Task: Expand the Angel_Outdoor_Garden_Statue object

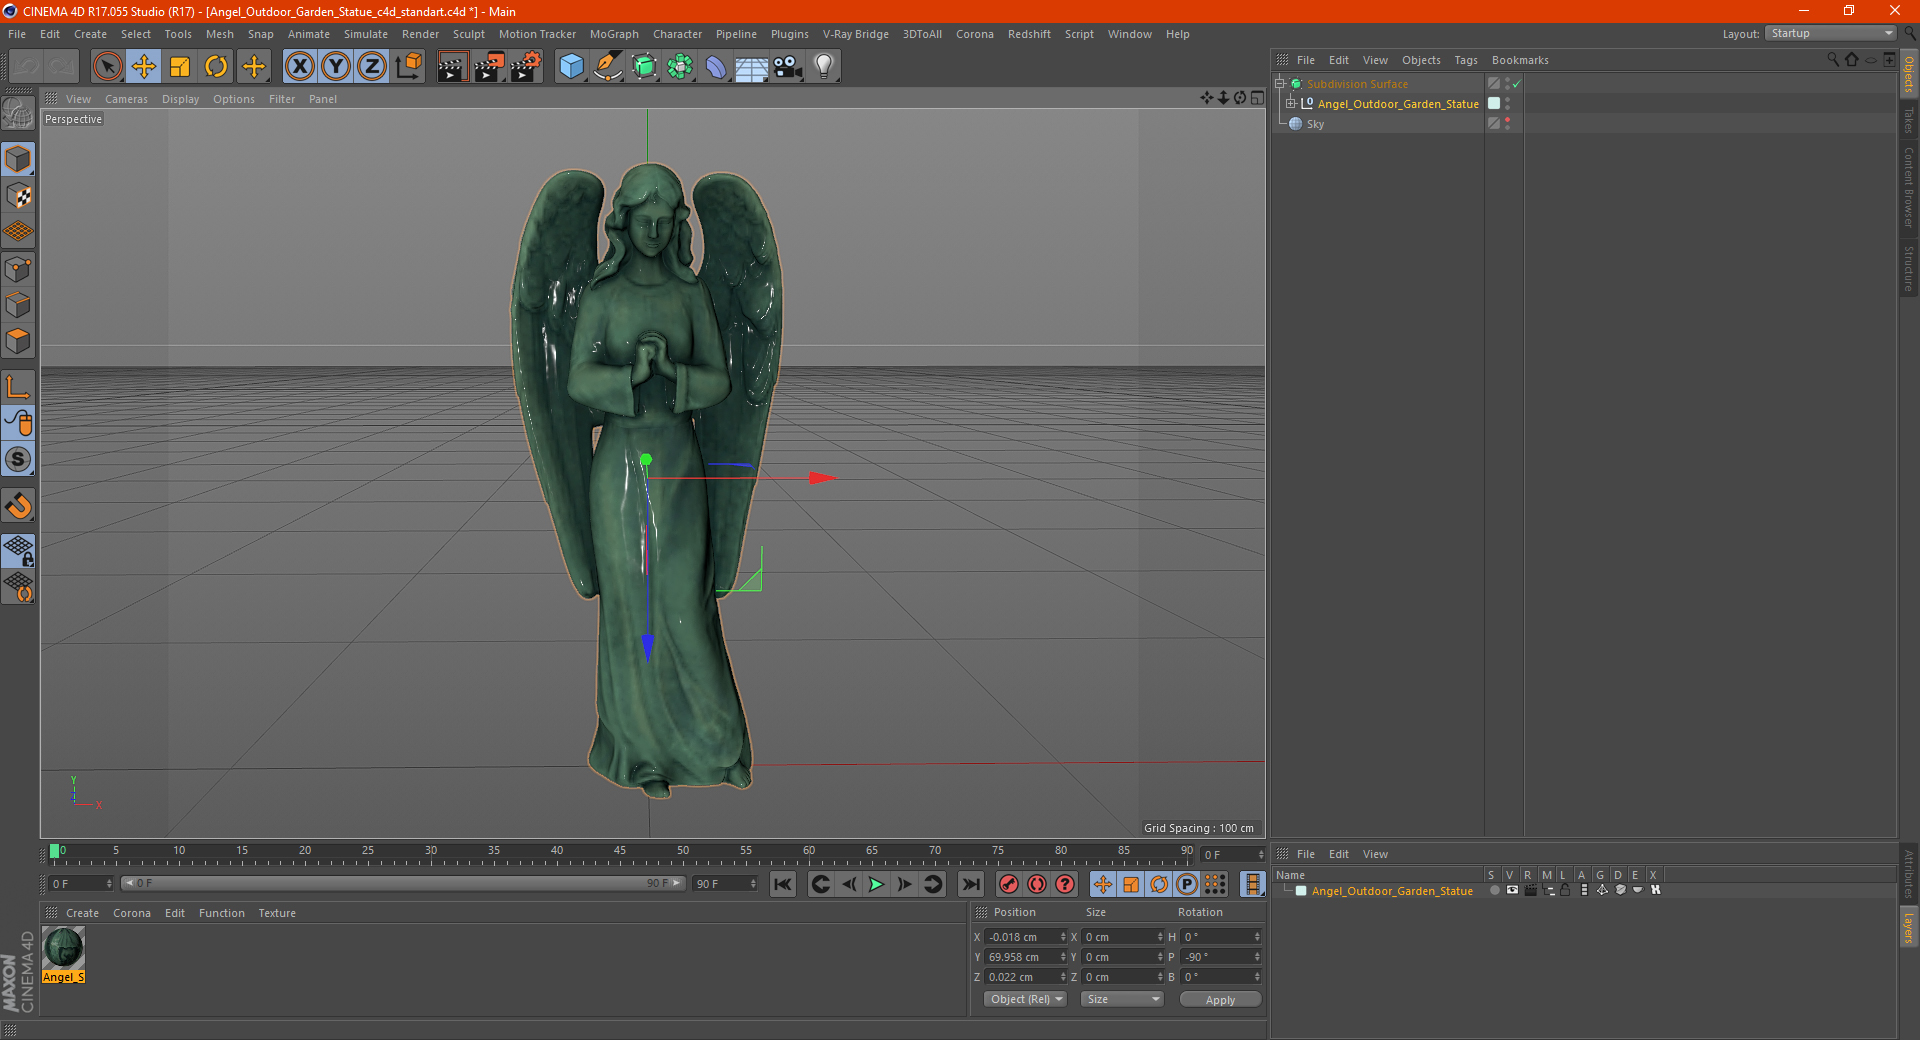Action: point(1290,103)
